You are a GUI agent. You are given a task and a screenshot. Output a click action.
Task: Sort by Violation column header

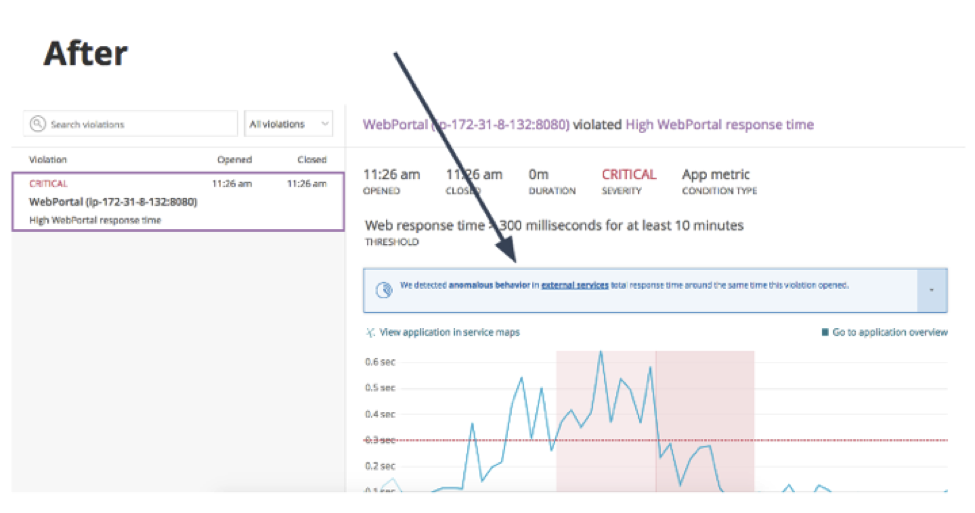tap(48, 160)
